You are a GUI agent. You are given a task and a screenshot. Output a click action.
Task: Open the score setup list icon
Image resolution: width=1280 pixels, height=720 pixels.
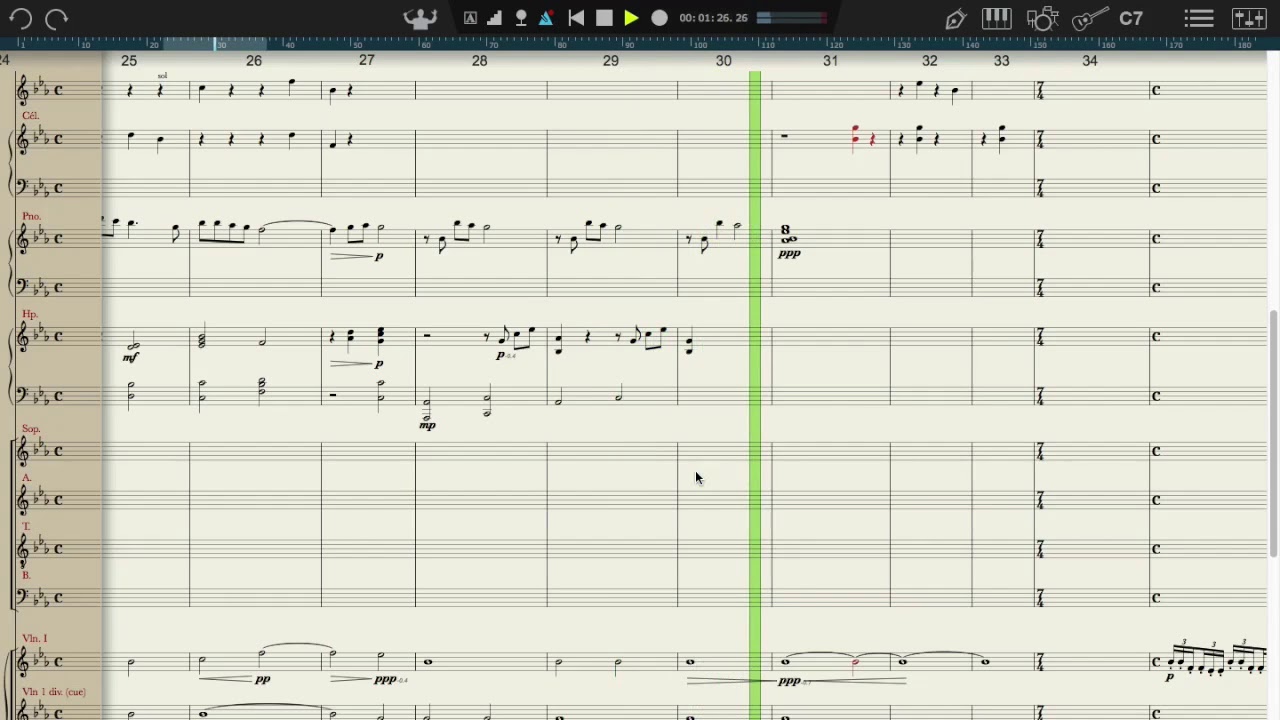click(1199, 18)
